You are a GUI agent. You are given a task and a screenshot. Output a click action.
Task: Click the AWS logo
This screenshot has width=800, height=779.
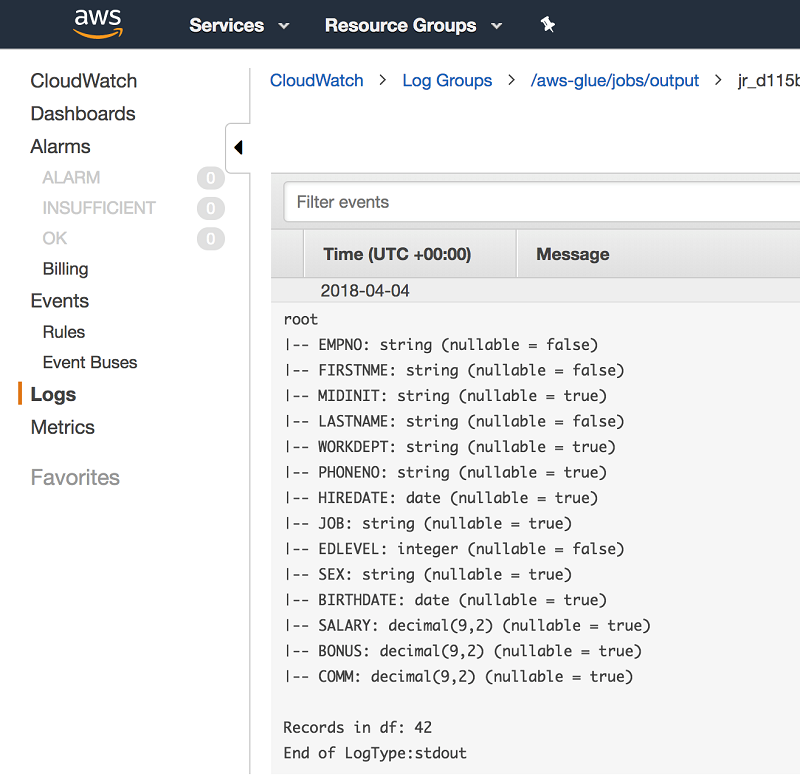click(97, 24)
